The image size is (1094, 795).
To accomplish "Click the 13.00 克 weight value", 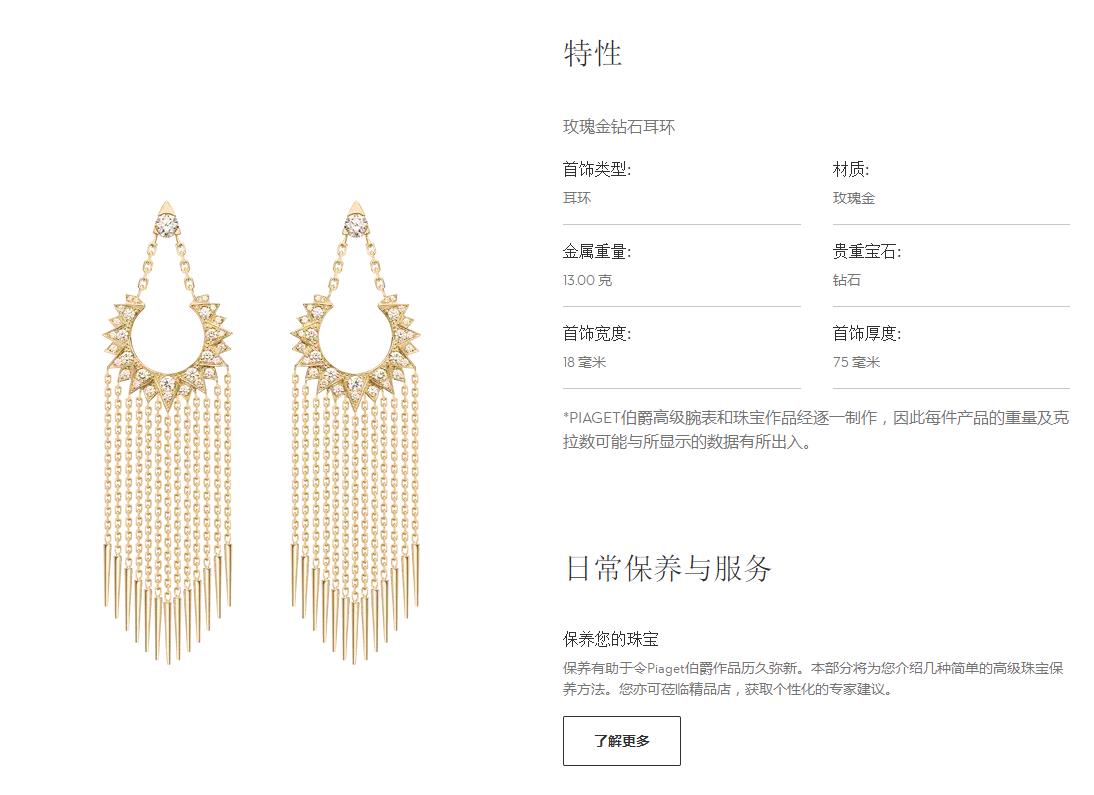I will pos(587,281).
